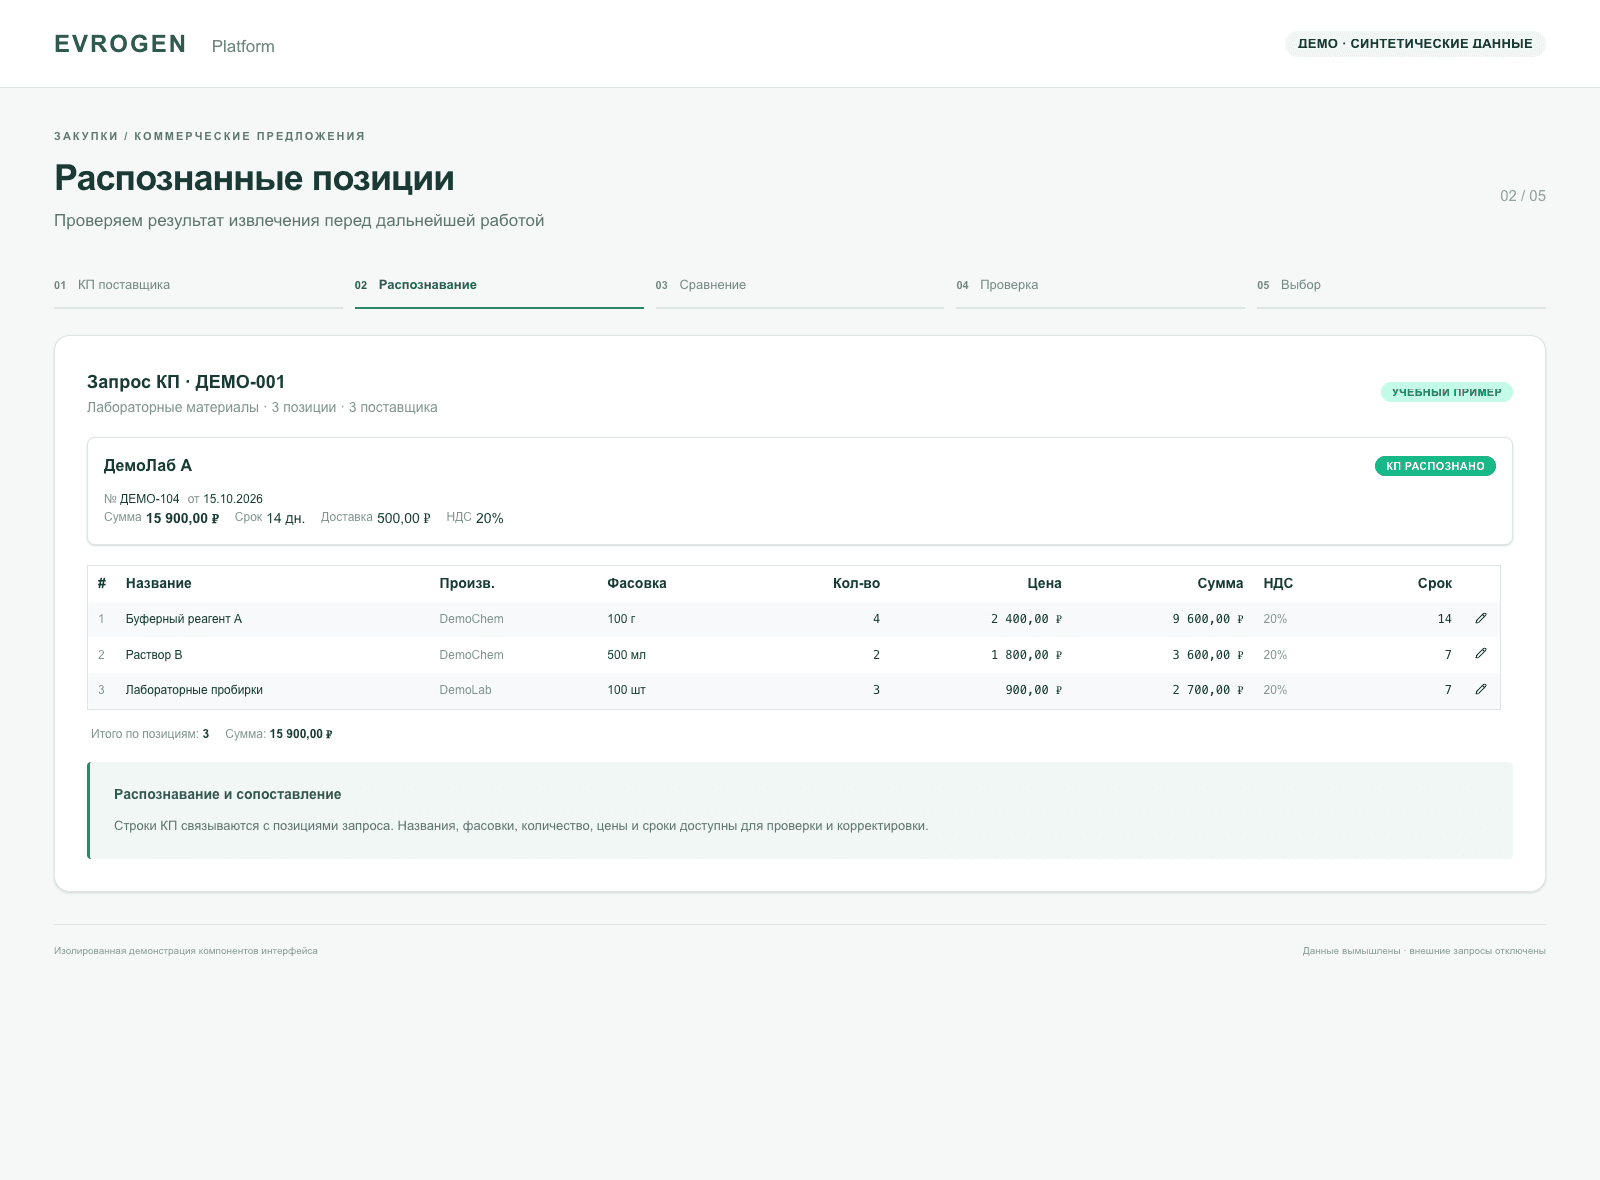This screenshot has height=1180, width=1600.
Task: Click the Срок column header
Action: pyautogui.click(x=1435, y=583)
